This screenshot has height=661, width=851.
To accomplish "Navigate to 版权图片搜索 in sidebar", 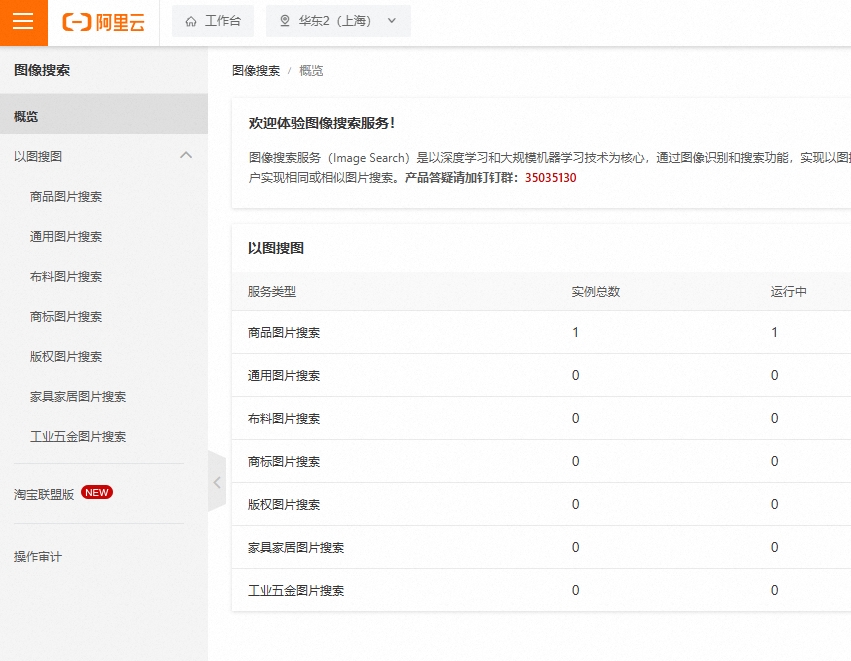I will (x=66, y=356).
